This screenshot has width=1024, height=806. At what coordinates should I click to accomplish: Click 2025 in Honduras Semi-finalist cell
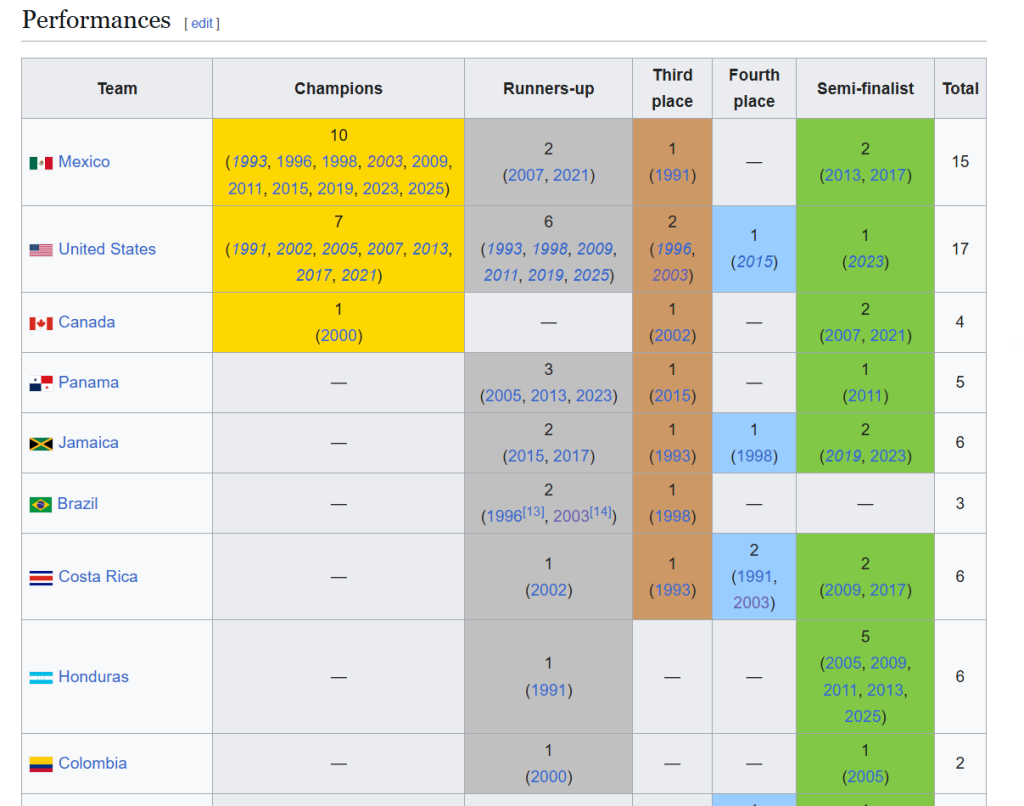(x=863, y=717)
